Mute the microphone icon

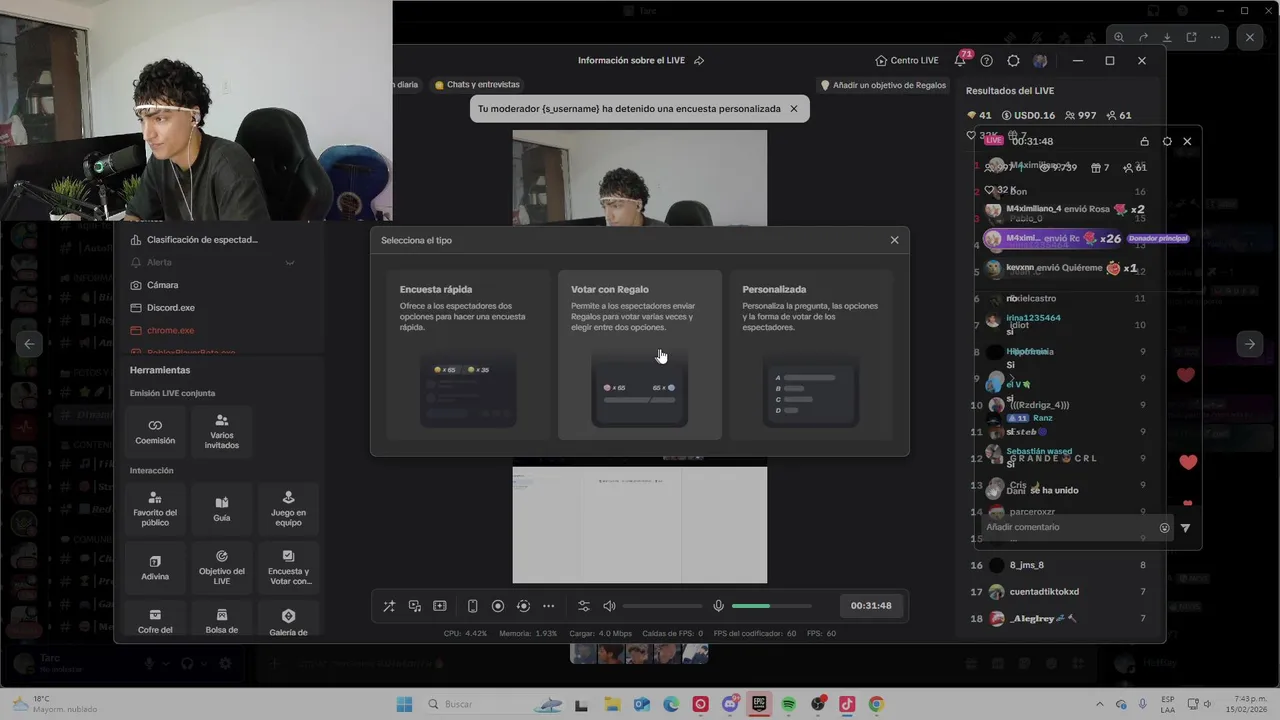click(718, 606)
